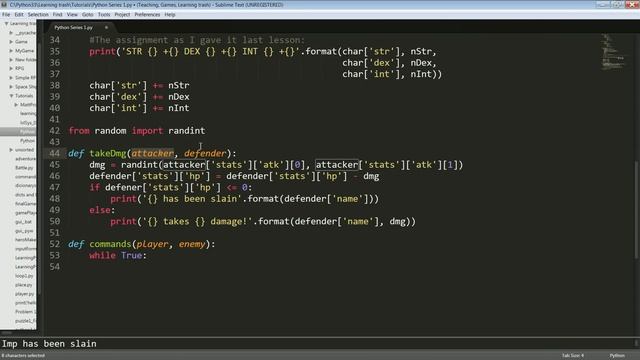Screen dimensions: 640x360
Task: Expand the New folder arrow
Action: point(11,60)
